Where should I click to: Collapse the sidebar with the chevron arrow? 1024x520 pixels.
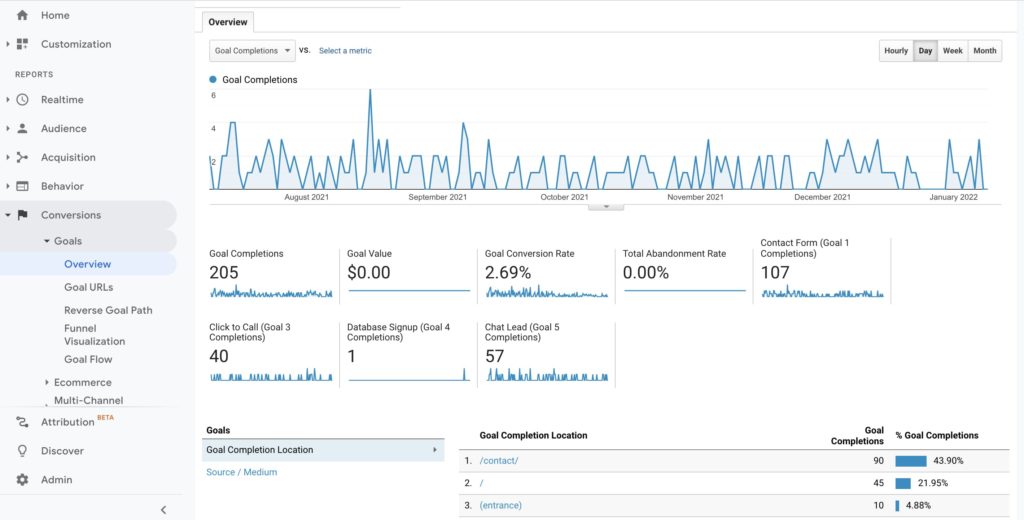tap(163, 510)
